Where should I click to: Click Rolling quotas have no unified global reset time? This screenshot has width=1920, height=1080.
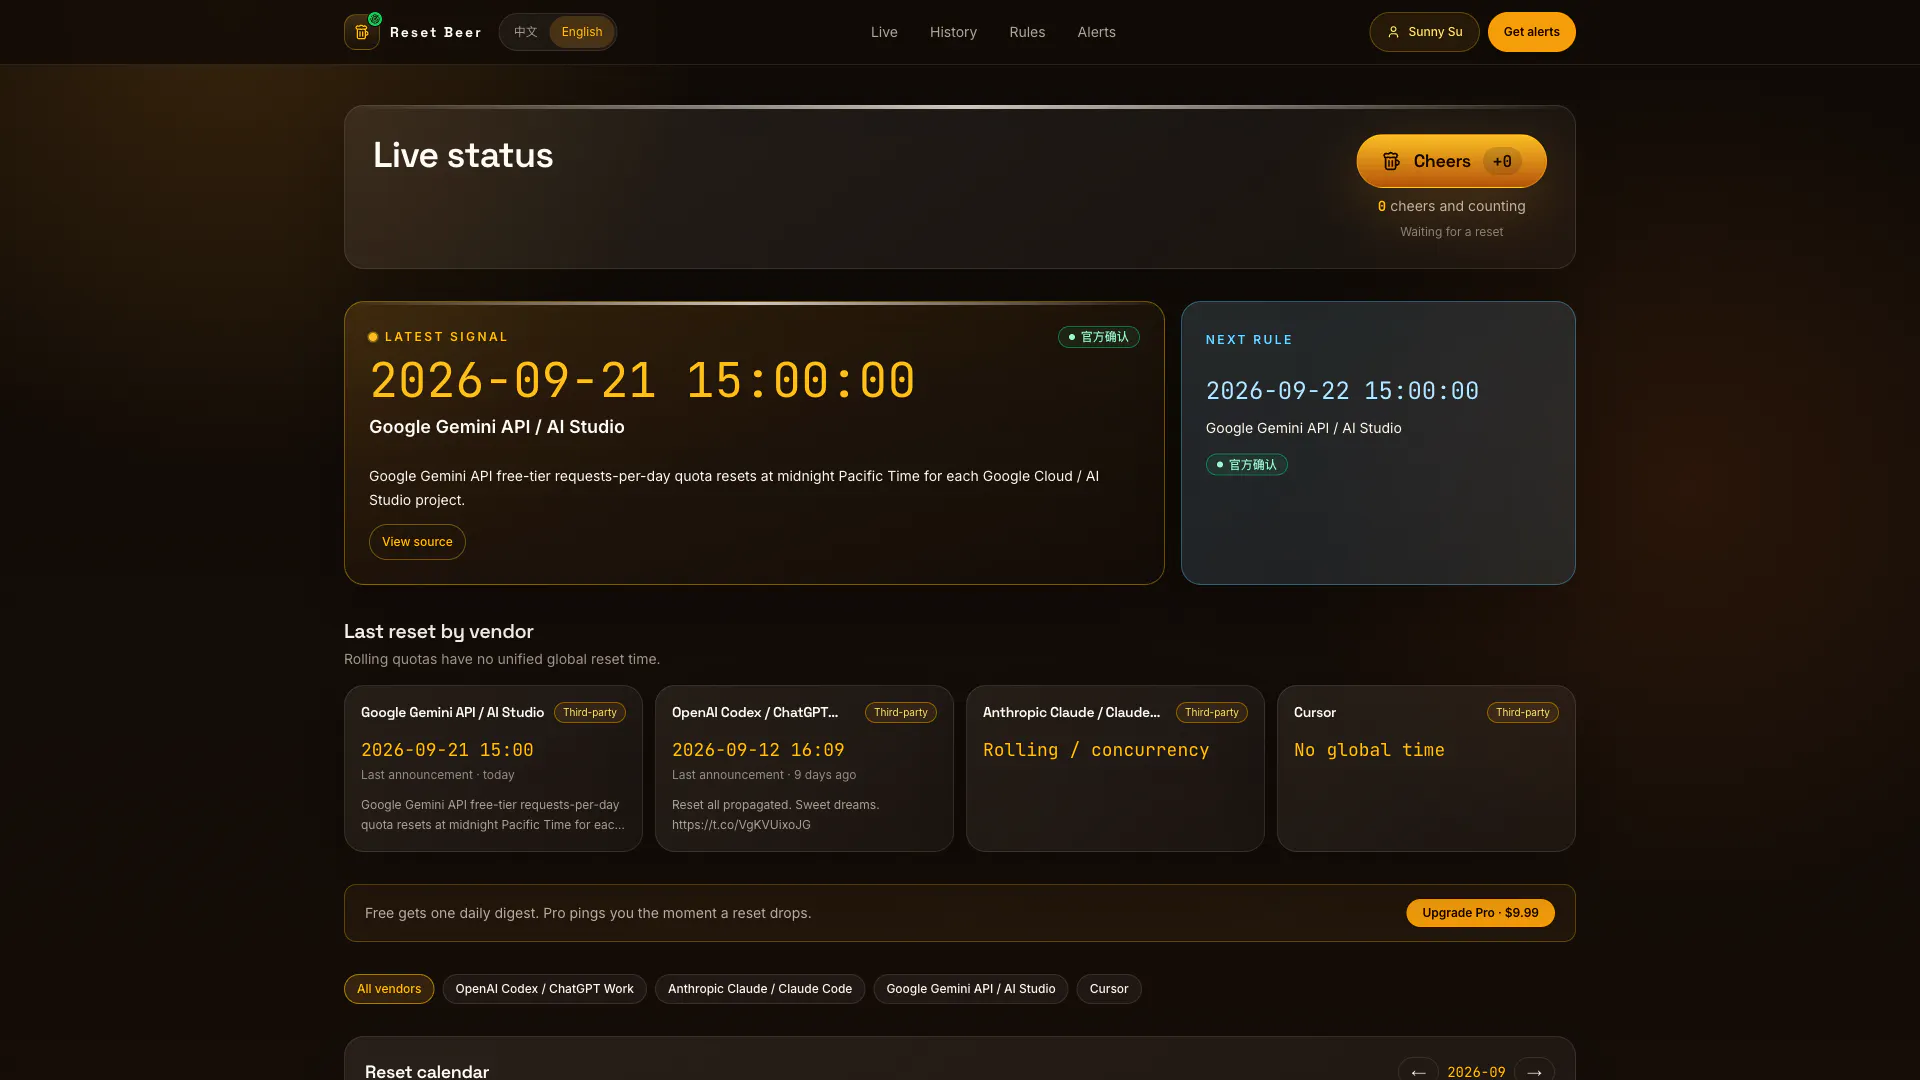(x=502, y=659)
